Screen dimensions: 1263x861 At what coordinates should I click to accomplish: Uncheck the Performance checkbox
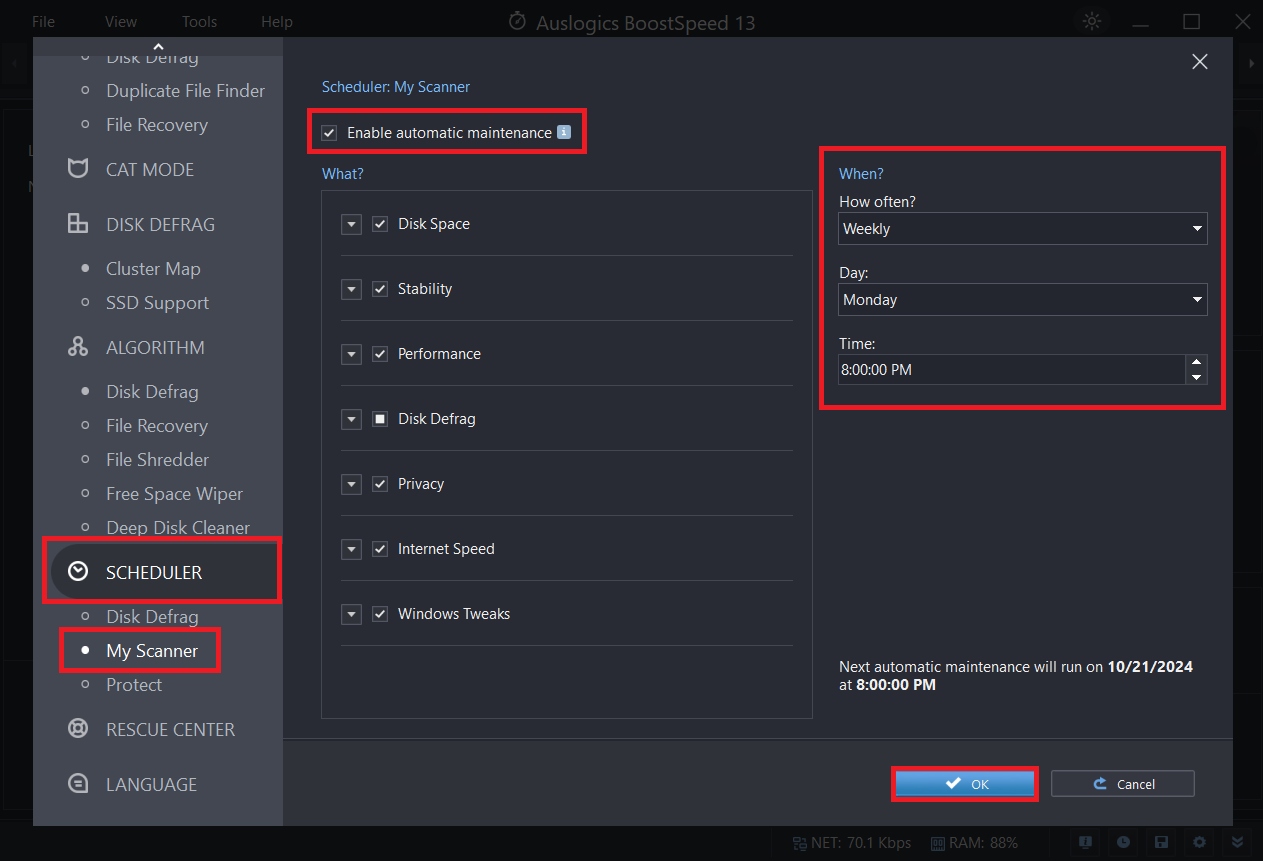coord(380,354)
